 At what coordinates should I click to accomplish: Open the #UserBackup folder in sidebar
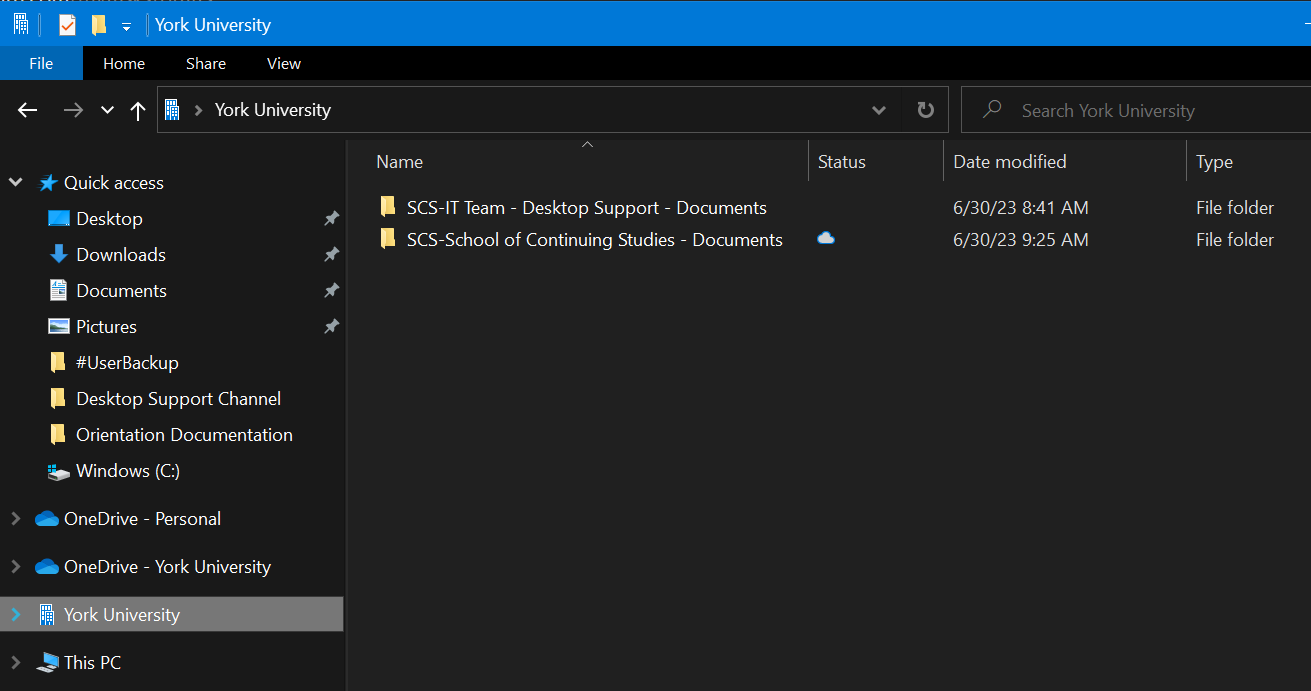point(127,363)
